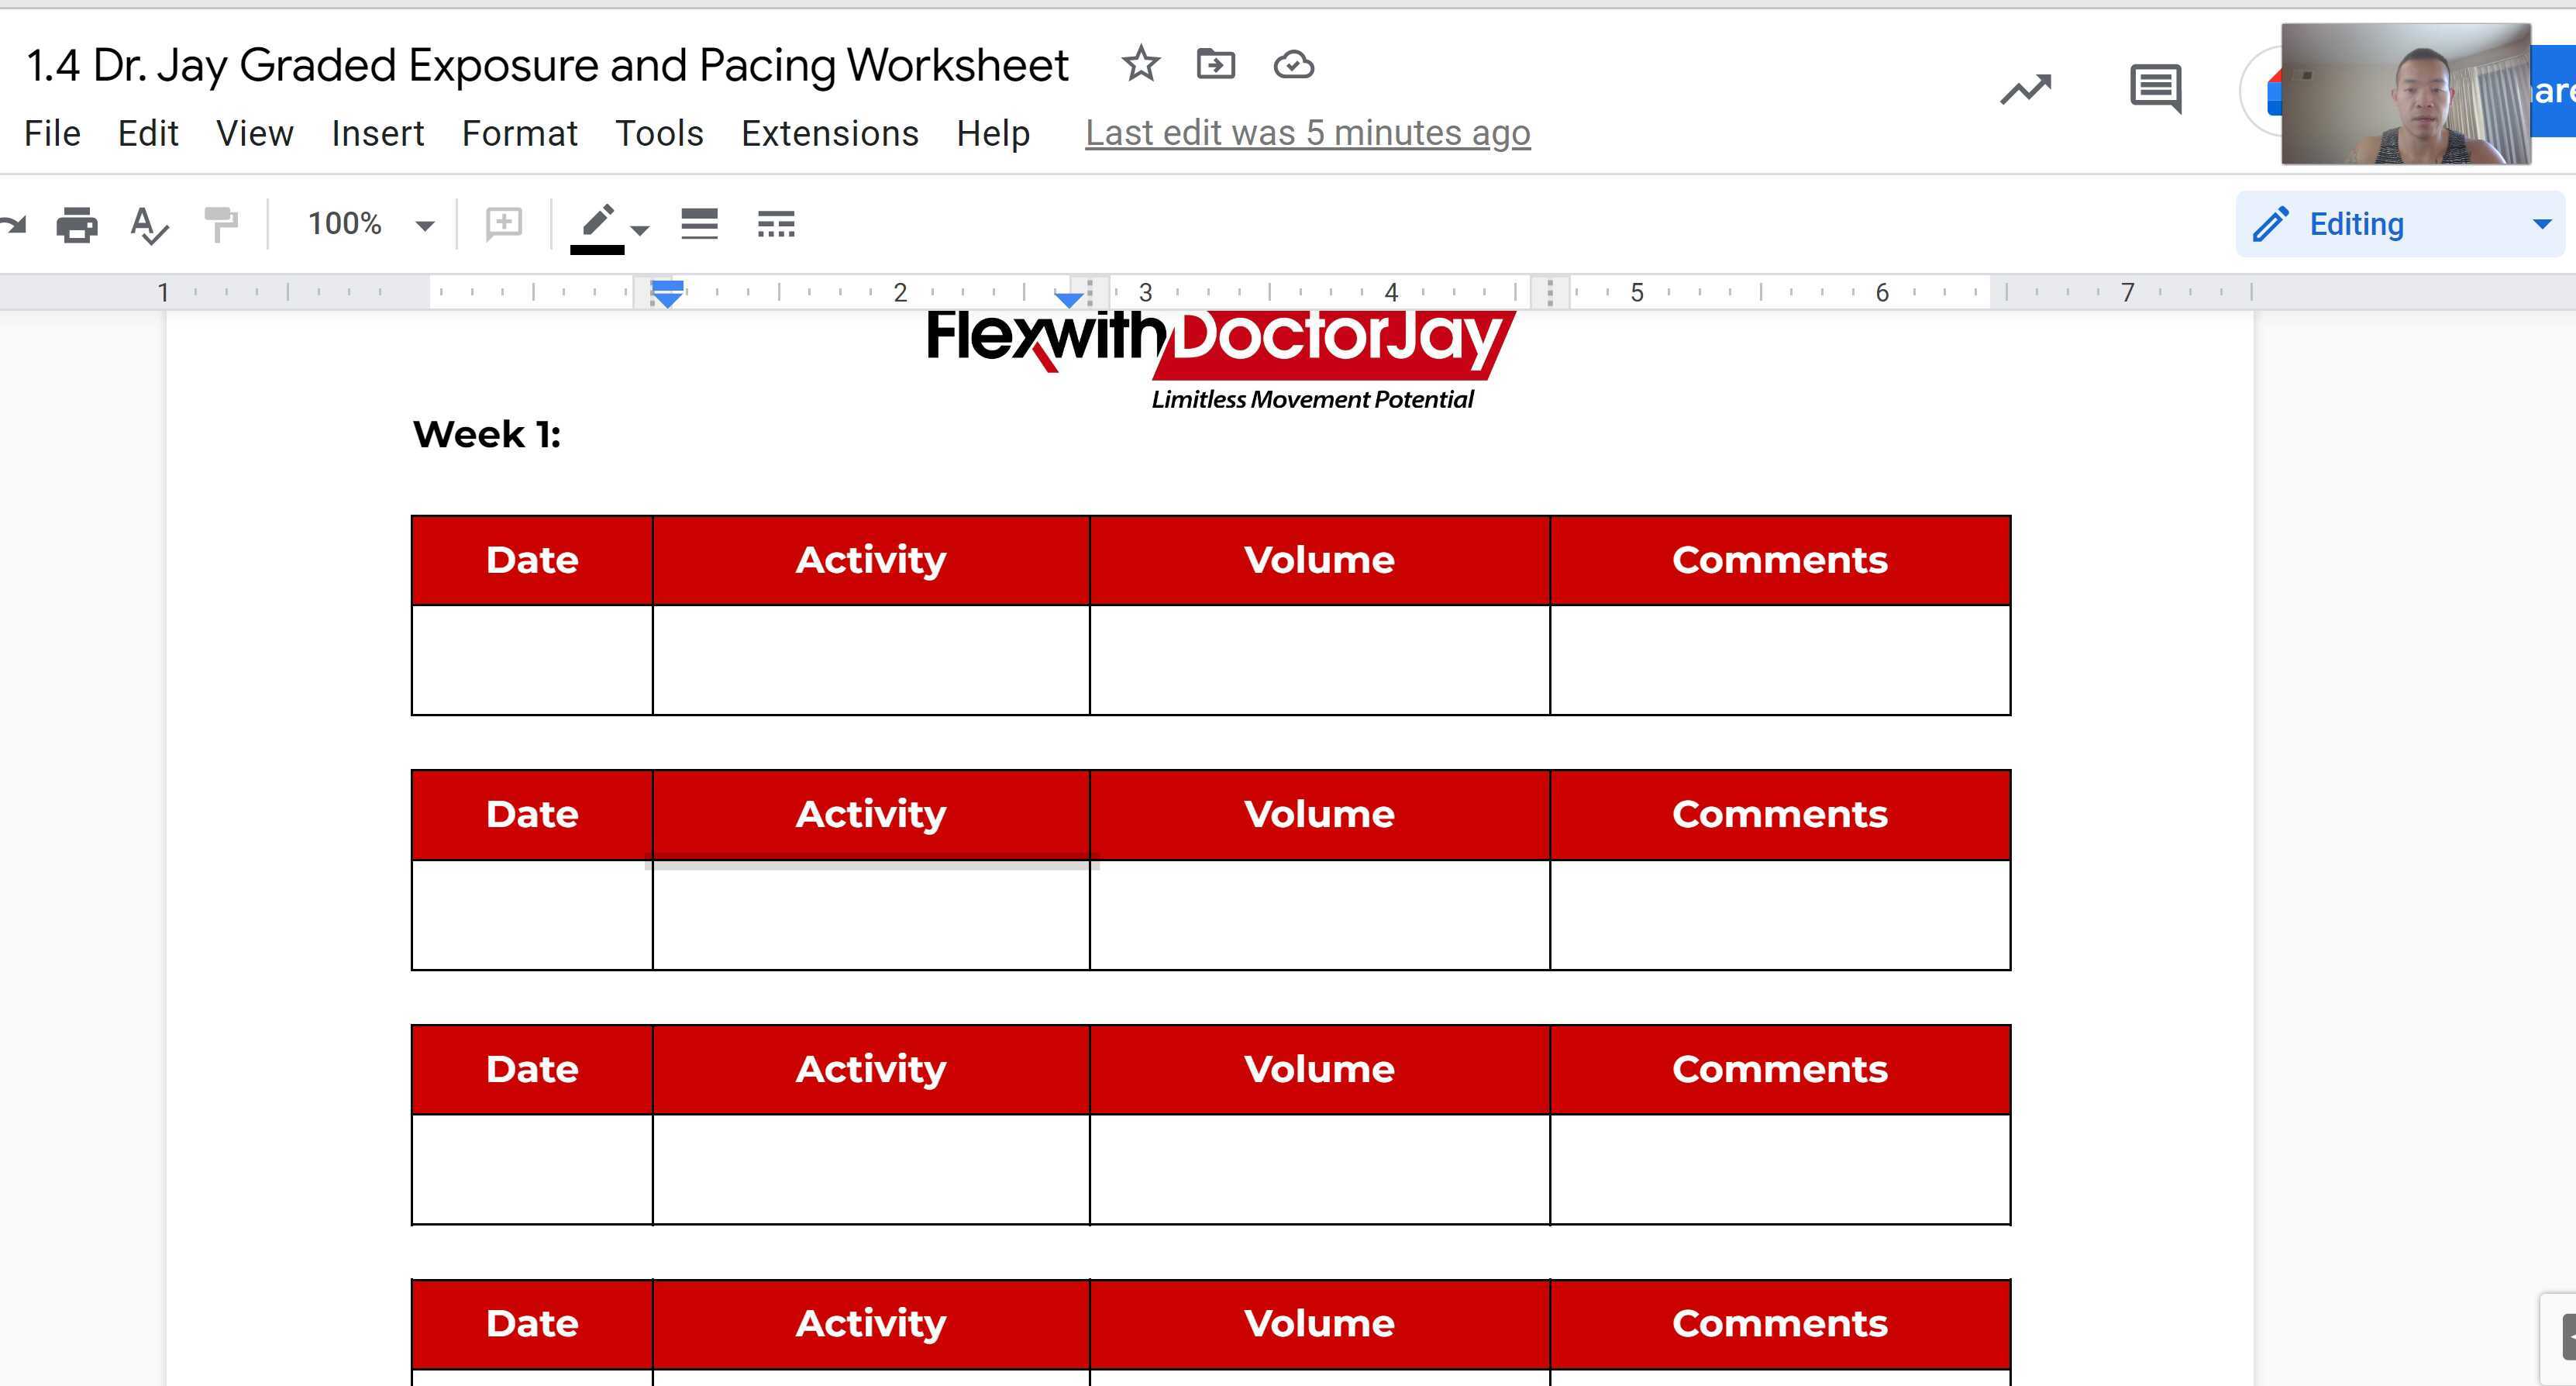This screenshot has height=1386, width=2576.
Task: Open the border color dropdown arrow
Action: click(640, 231)
